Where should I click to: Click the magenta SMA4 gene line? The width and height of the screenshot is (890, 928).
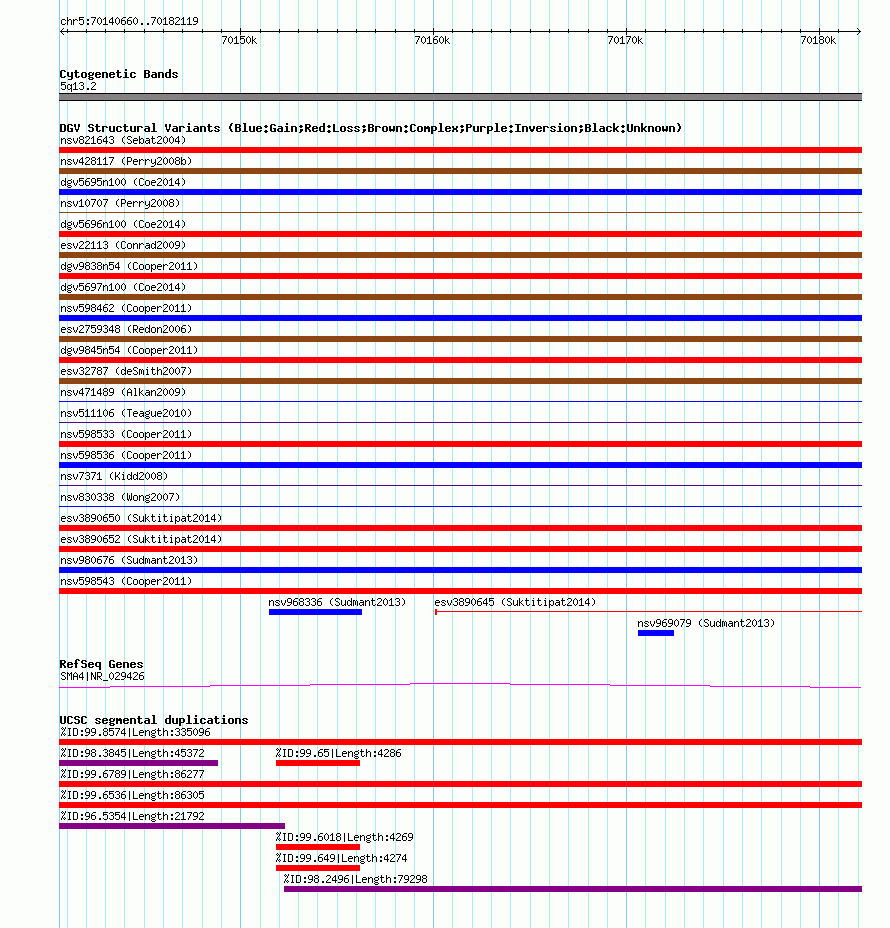[460, 685]
